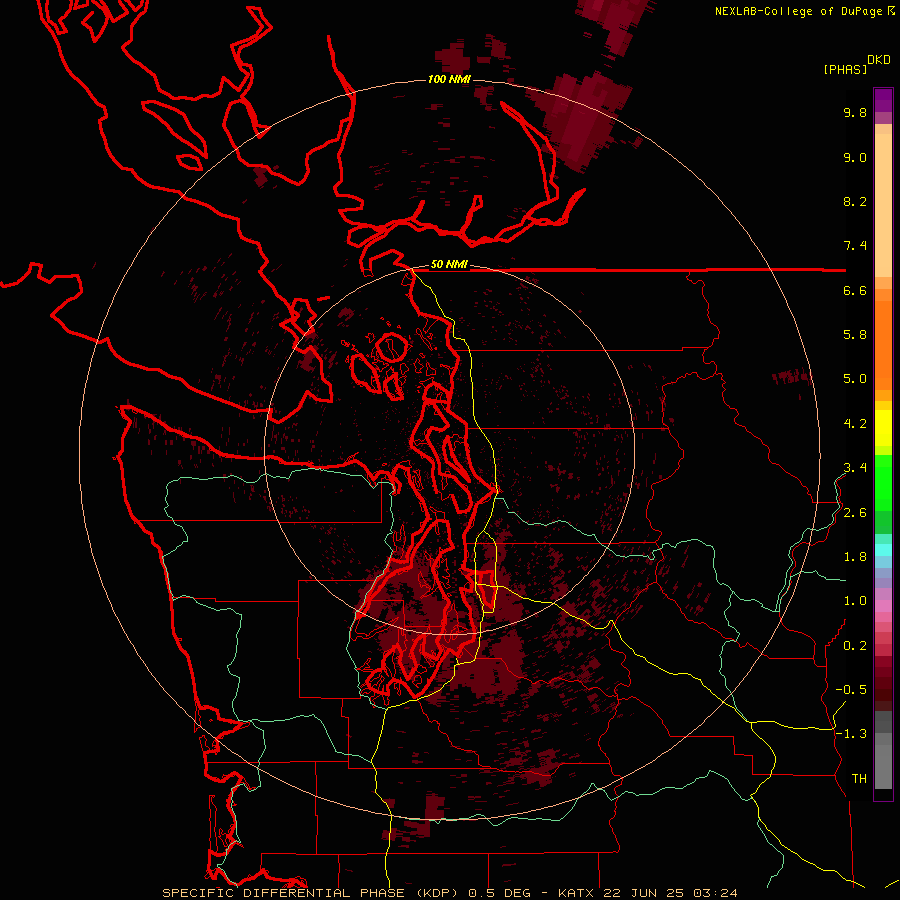Click the KATX station identifier in caption
The height and width of the screenshot is (900, 900).
[x=577, y=893]
